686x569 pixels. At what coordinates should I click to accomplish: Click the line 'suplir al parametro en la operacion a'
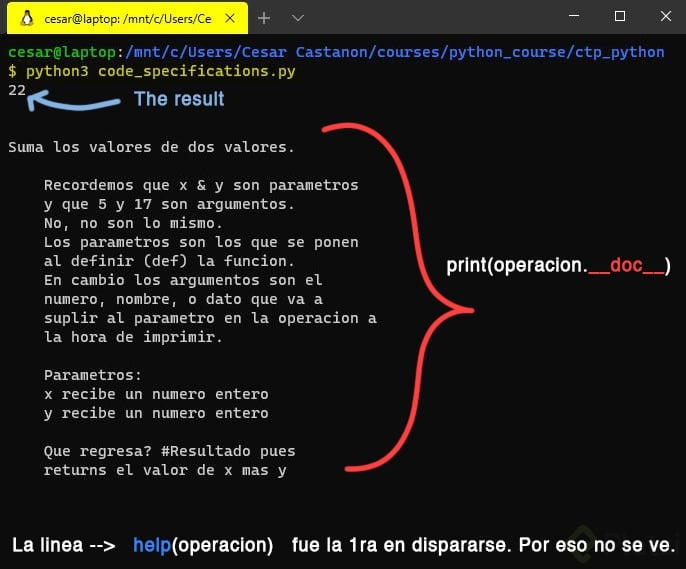click(210, 318)
